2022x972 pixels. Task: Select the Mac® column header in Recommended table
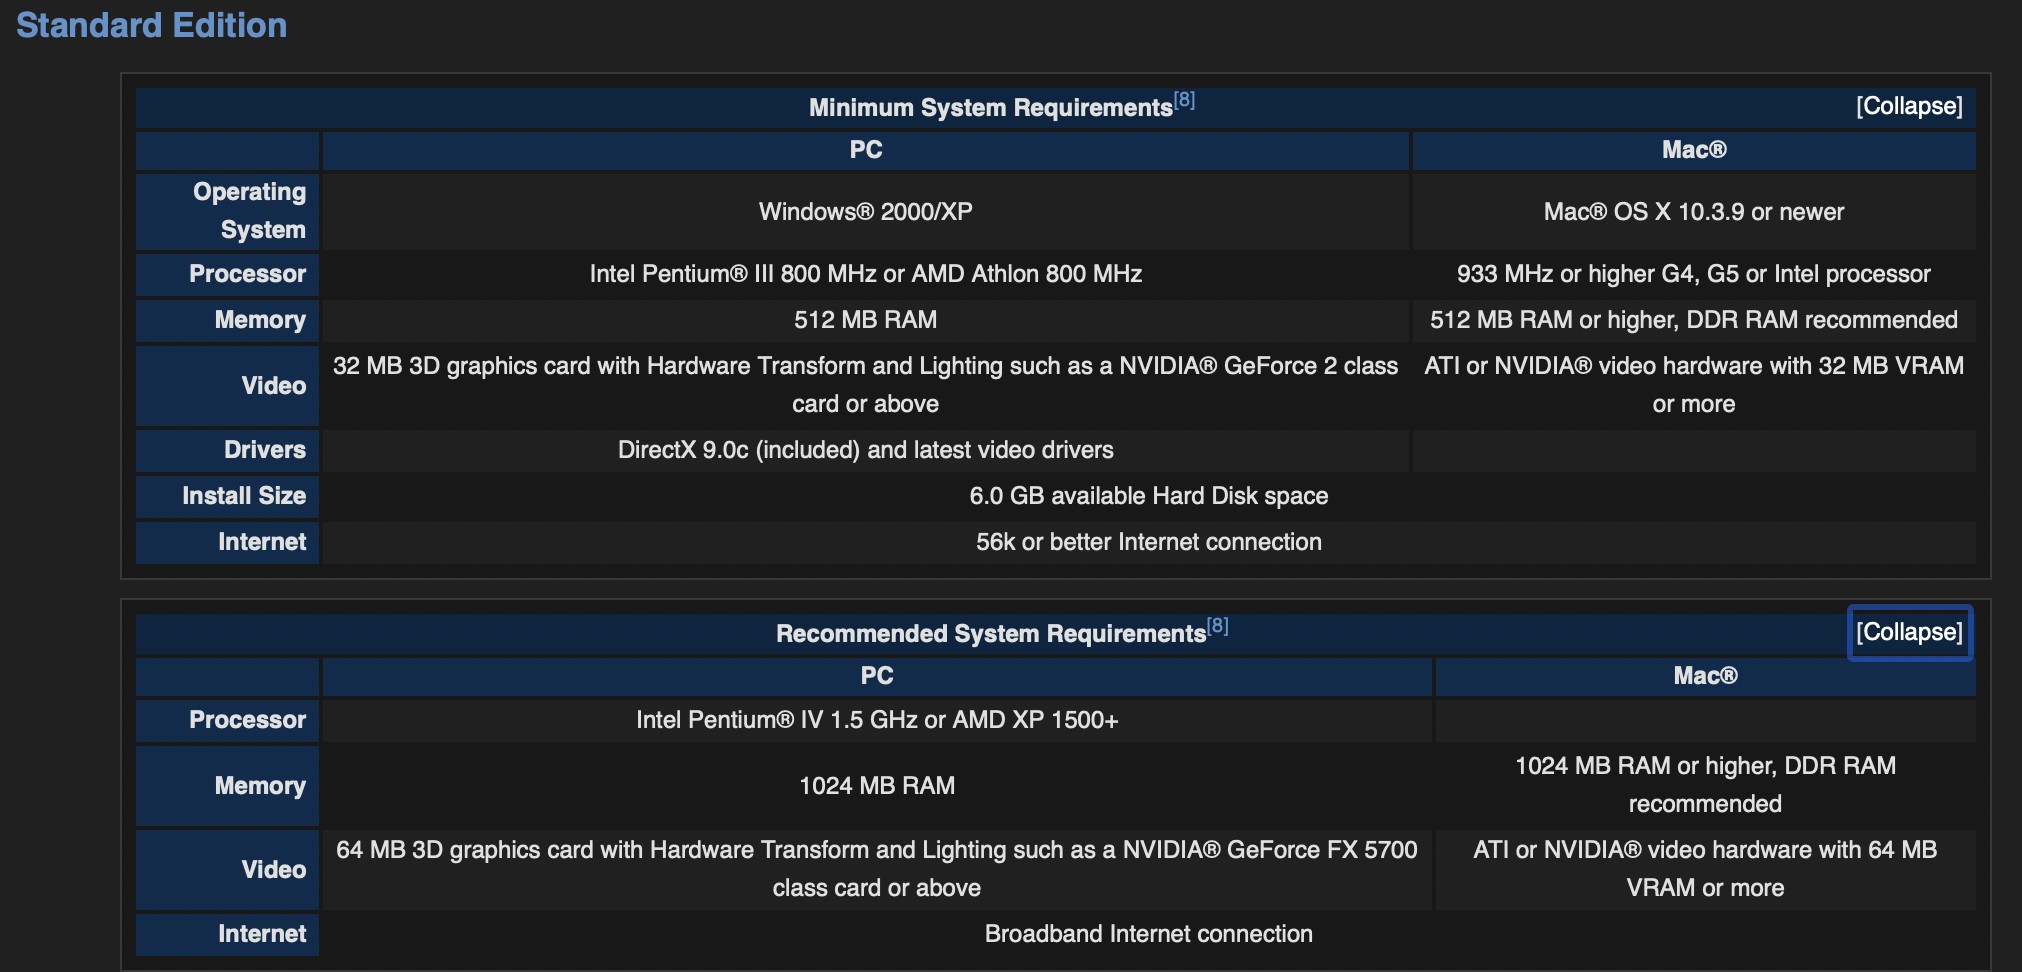pyautogui.click(x=1705, y=676)
